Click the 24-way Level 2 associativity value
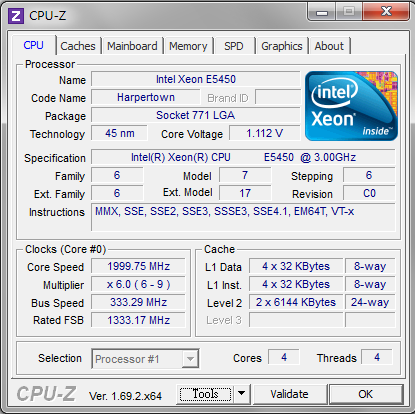415x414 pixels. [370, 302]
